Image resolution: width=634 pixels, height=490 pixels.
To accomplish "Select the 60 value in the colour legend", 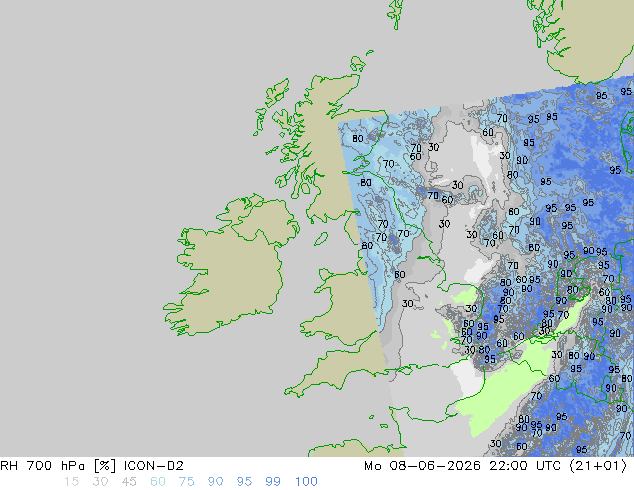I will click(158, 482).
